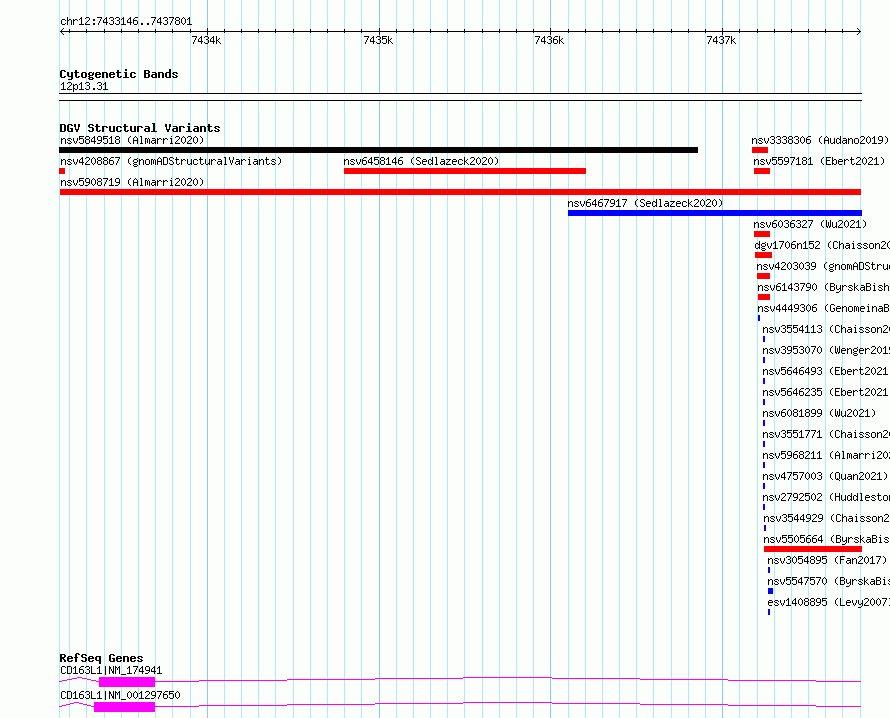
Task: Click the red nsv5505664 Byrska variant bar
Action: tap(813, 549)
